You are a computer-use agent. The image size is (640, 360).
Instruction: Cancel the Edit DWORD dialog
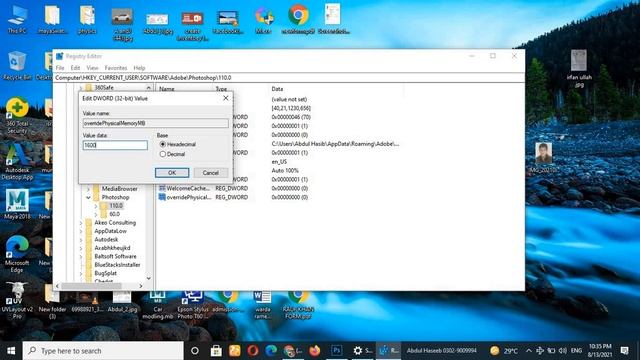point(211,173)
